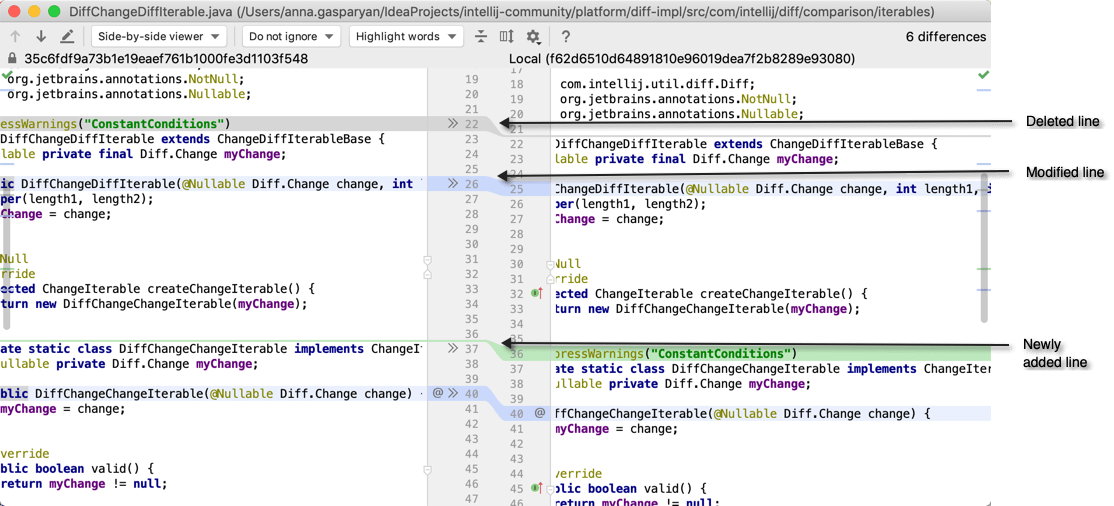Apply the added change arrow at line 37

pos(453,348)
